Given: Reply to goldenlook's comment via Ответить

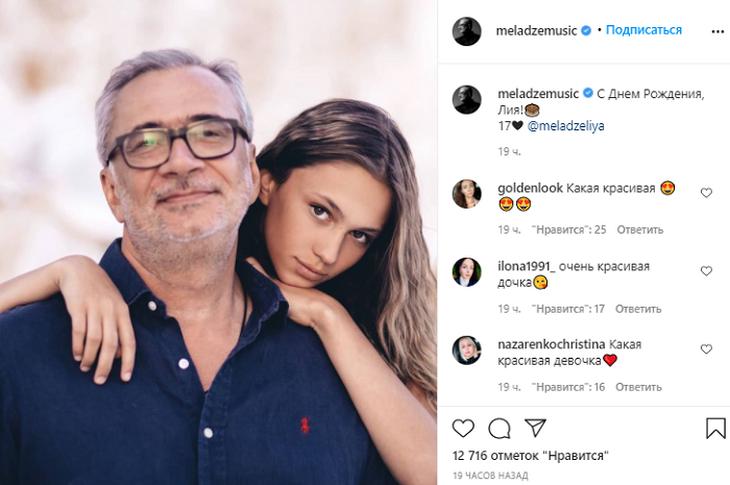Looking at the screenshot, I should (x=639, y=230).
